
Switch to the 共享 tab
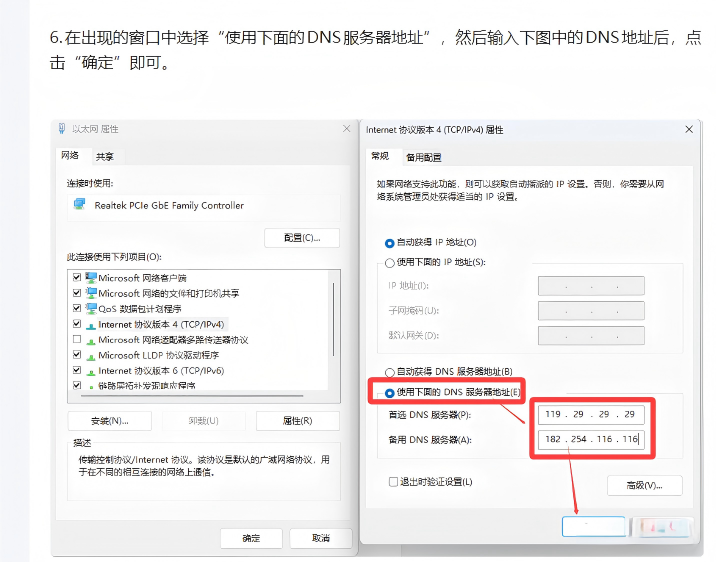point(105,157)
